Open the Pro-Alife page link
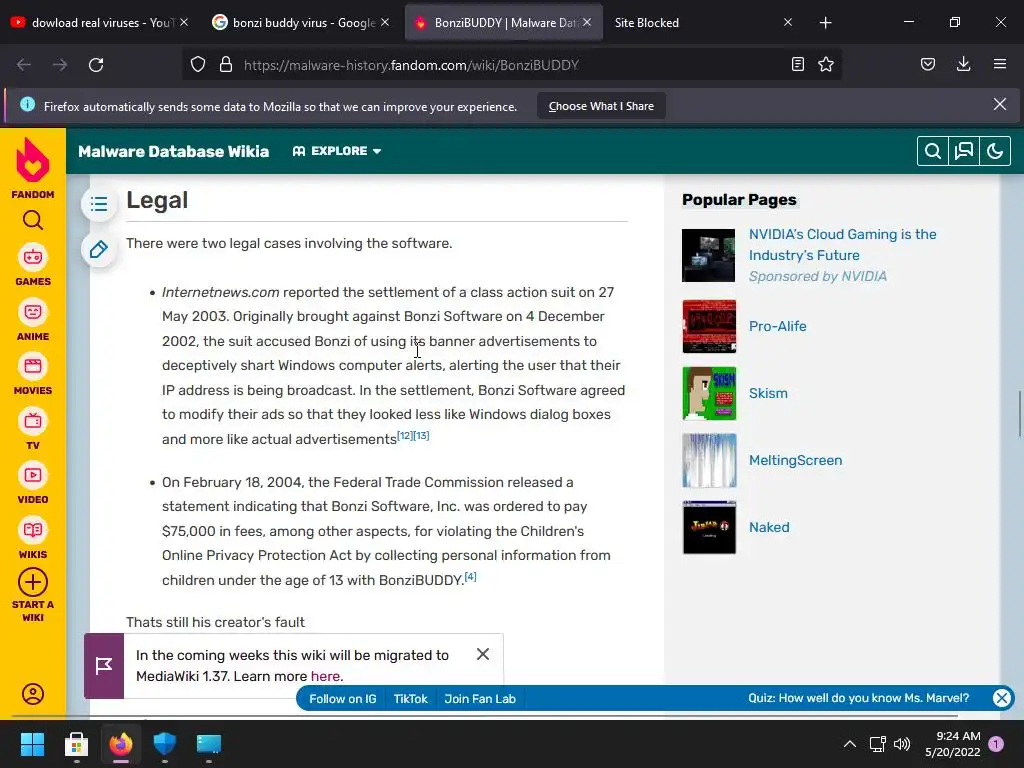 pos(777,327)
